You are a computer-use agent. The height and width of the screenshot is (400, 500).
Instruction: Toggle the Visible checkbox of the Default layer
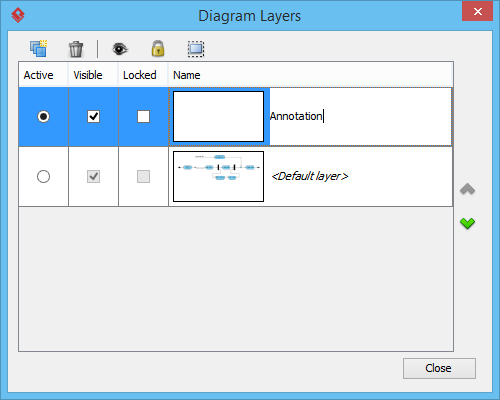(x=93, y=176)
